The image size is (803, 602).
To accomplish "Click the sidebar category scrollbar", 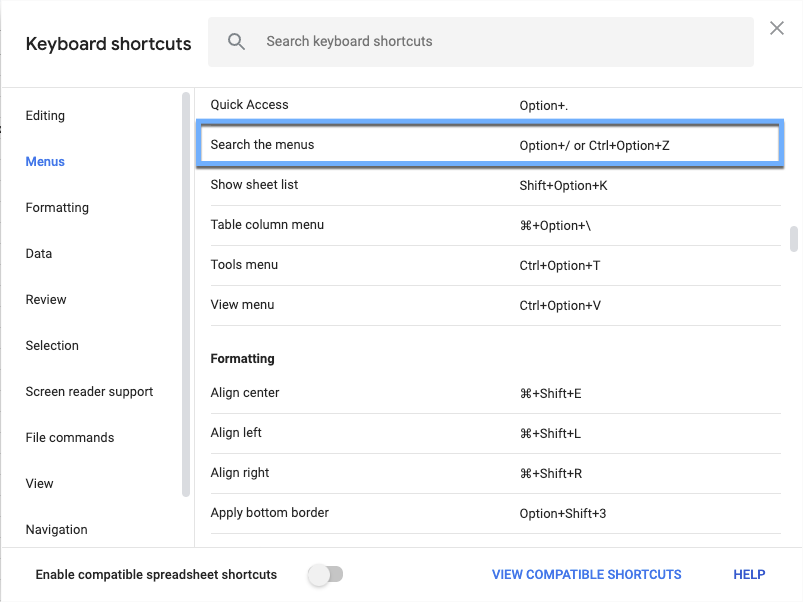I will (x=186, y=294).
